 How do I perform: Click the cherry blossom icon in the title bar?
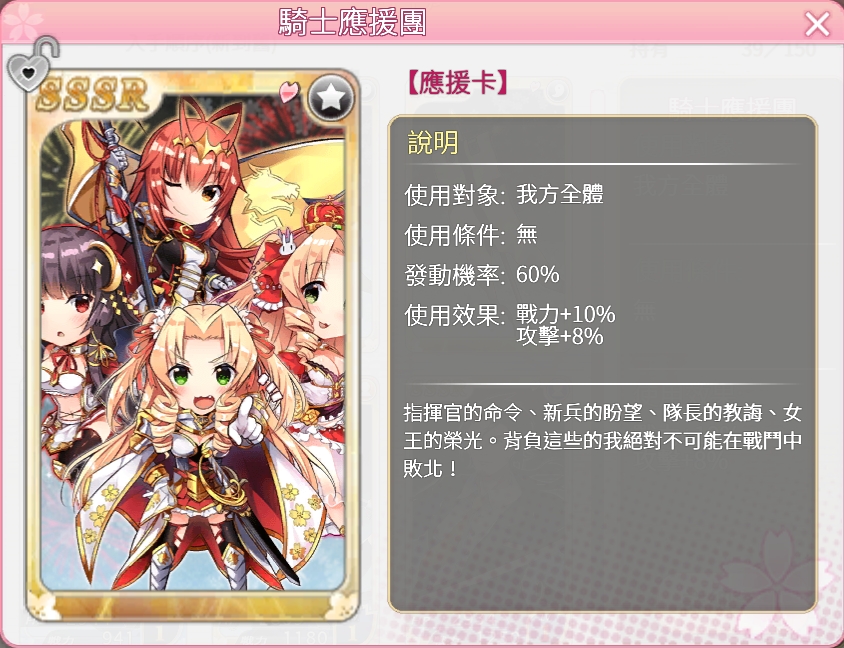[x=22, y=22]
